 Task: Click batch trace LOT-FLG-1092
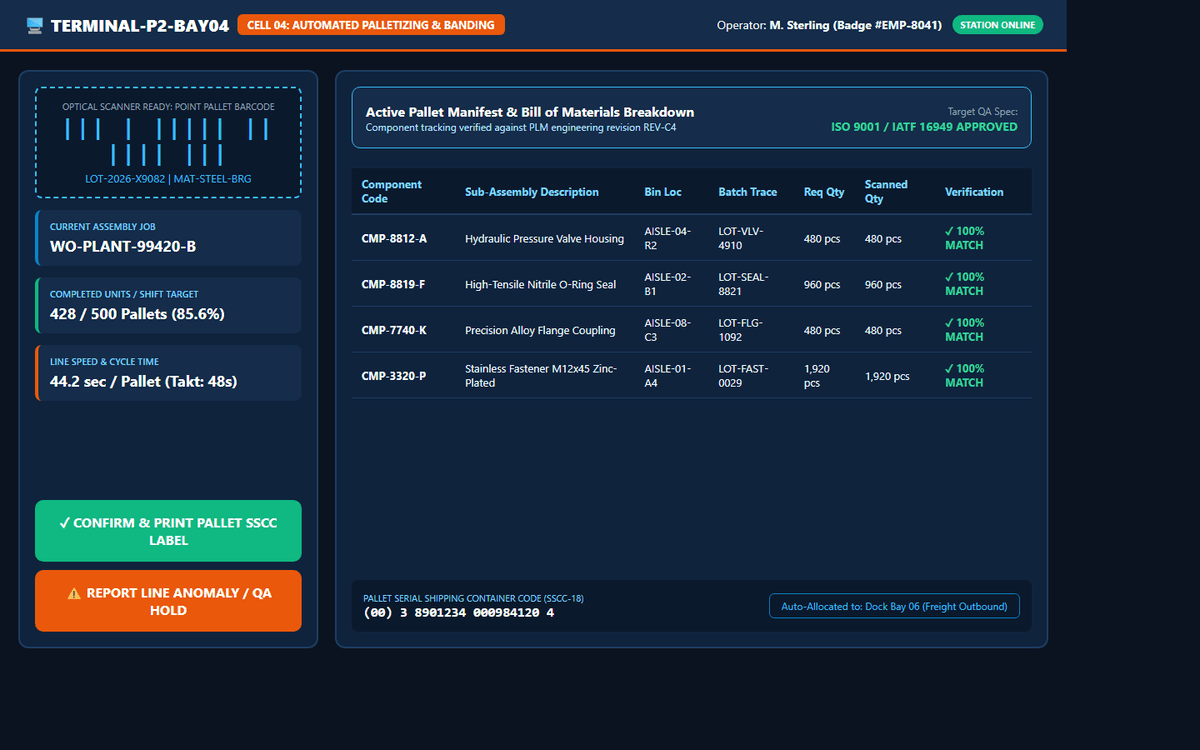point(743,330)
